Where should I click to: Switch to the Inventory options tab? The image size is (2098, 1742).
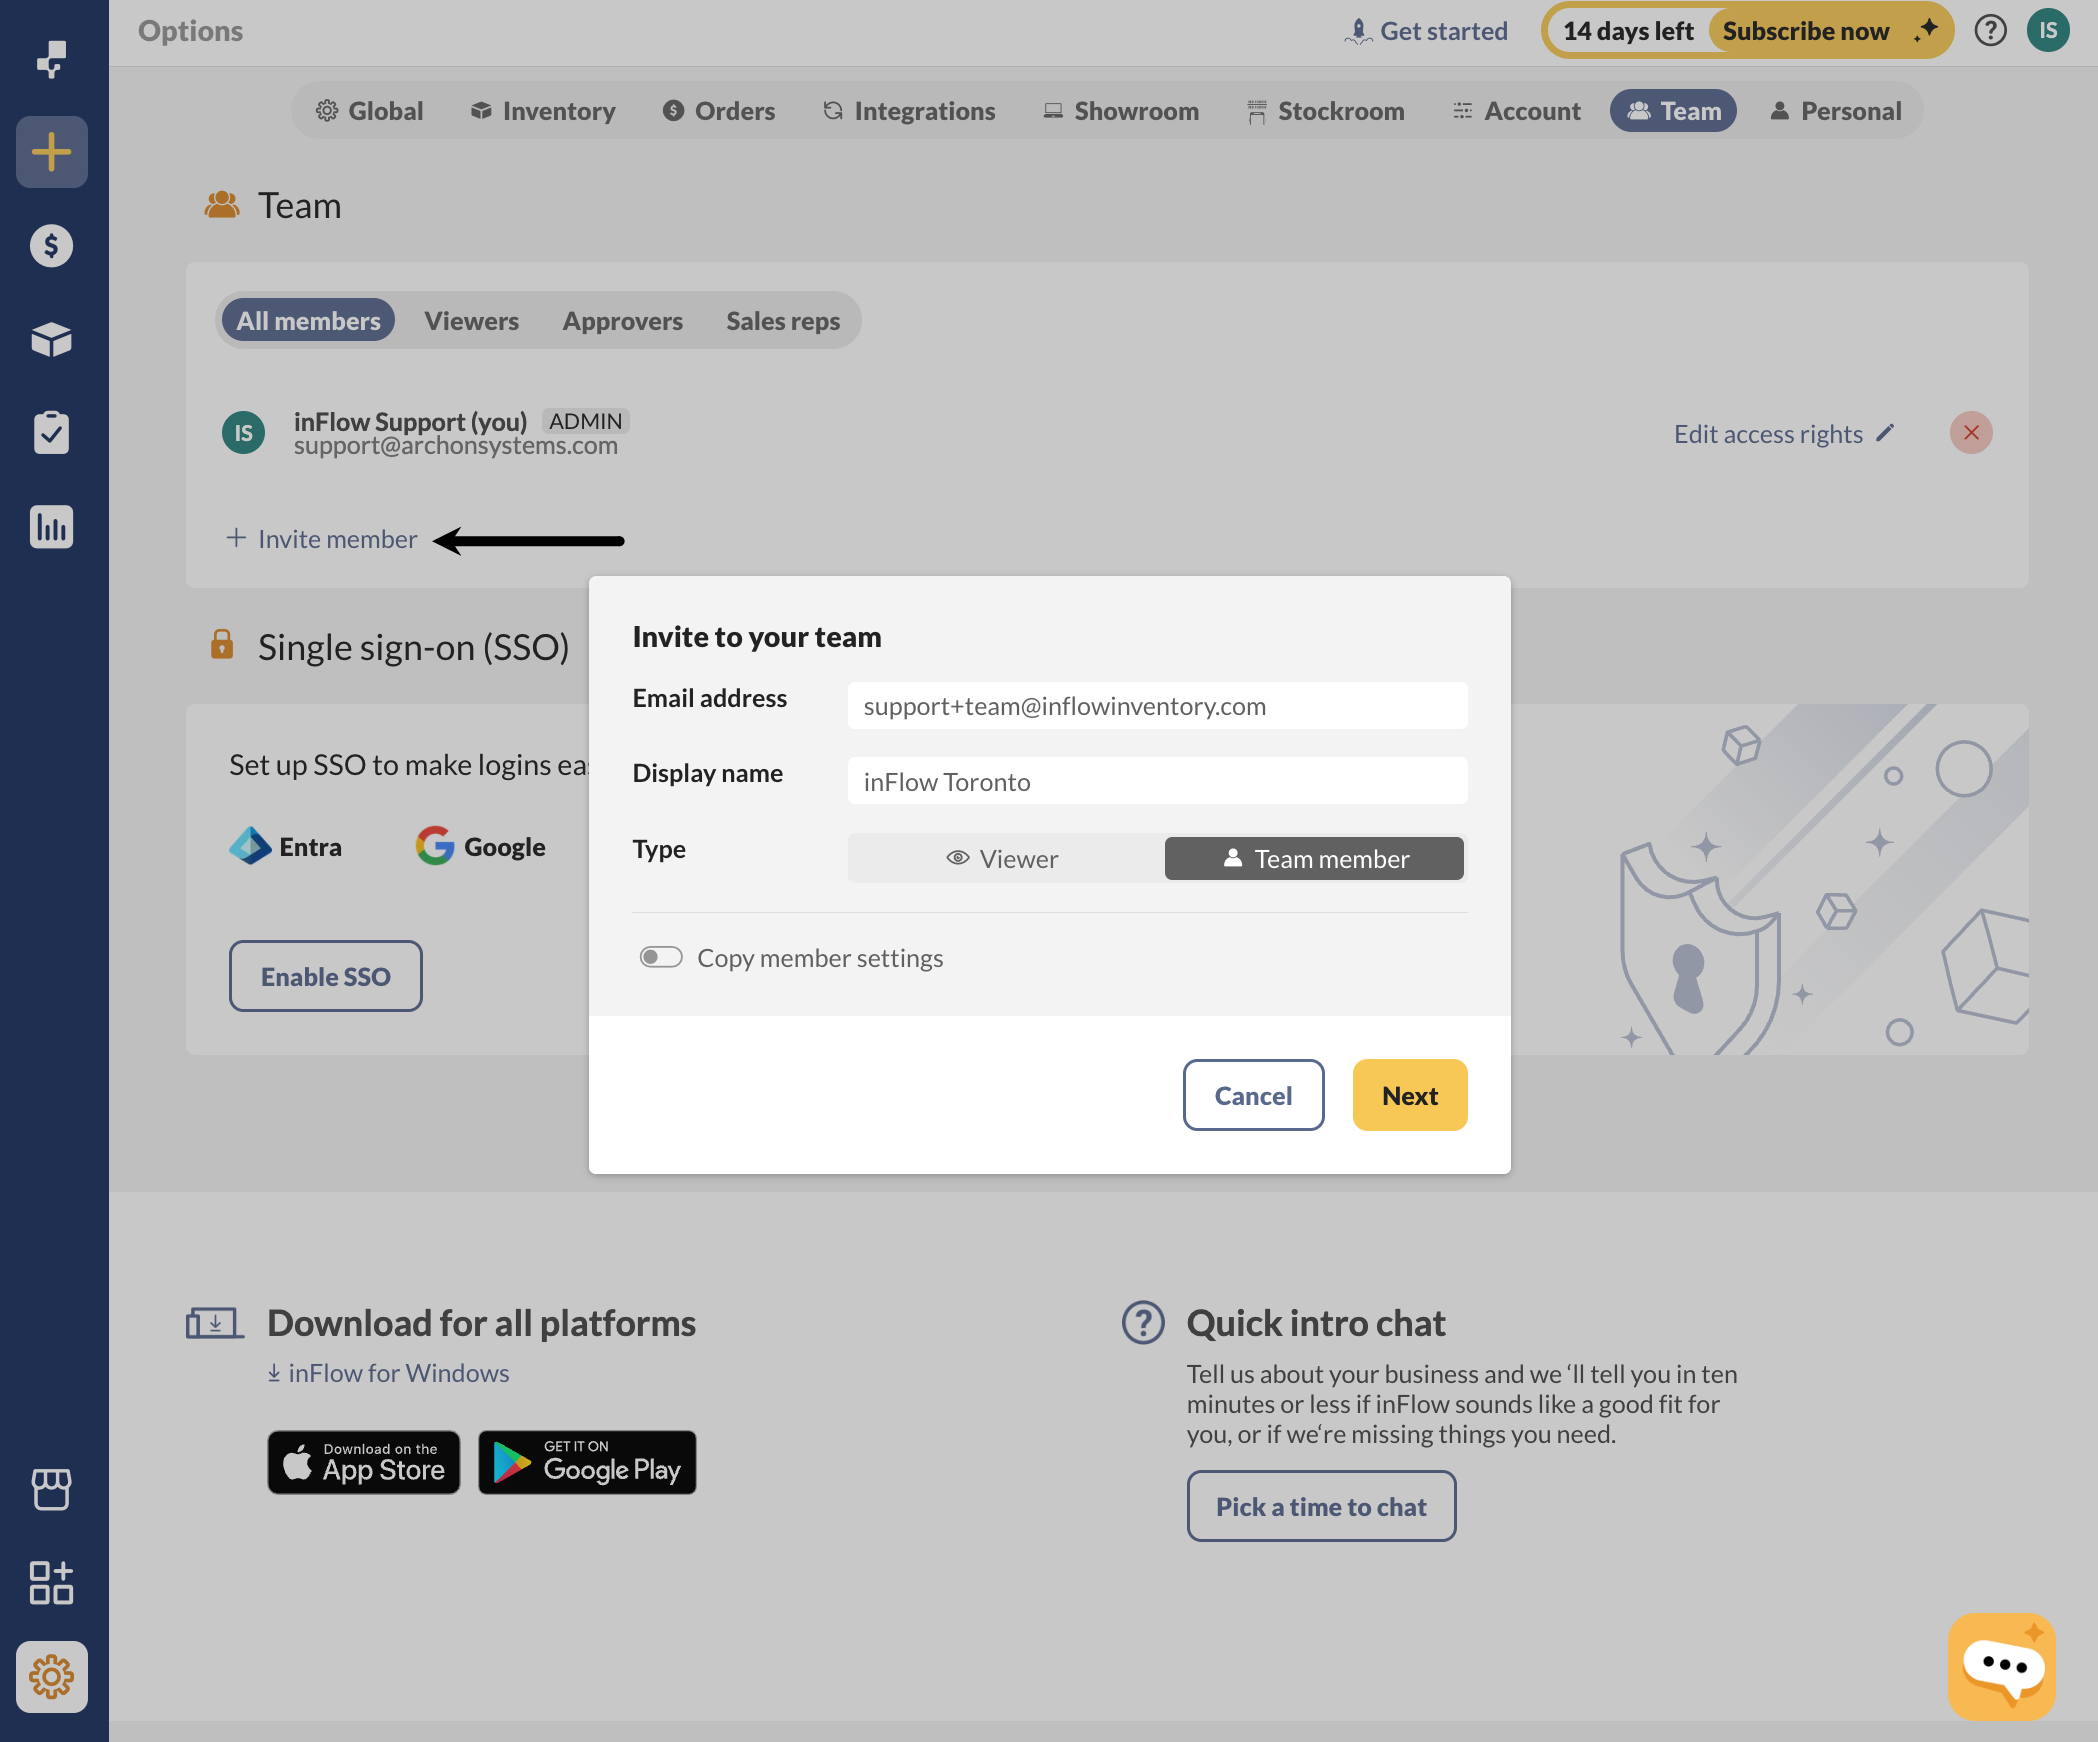[x=543, y=111]
